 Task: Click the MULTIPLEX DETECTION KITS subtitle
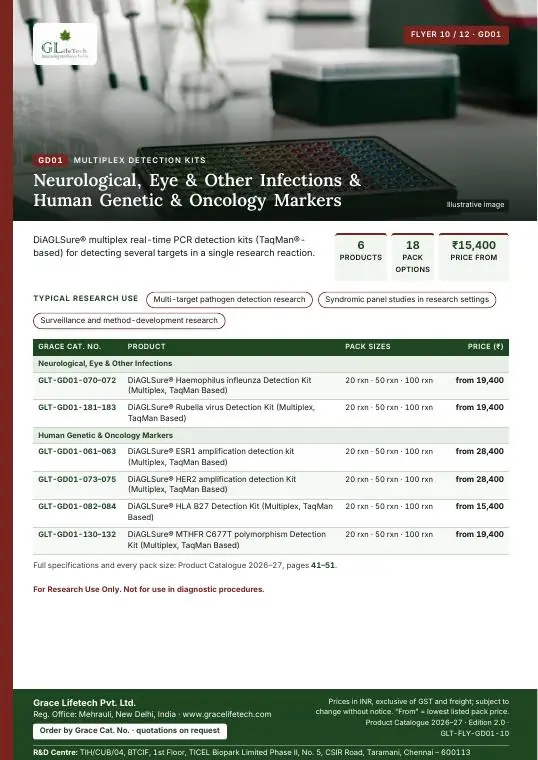click(140, 160)
